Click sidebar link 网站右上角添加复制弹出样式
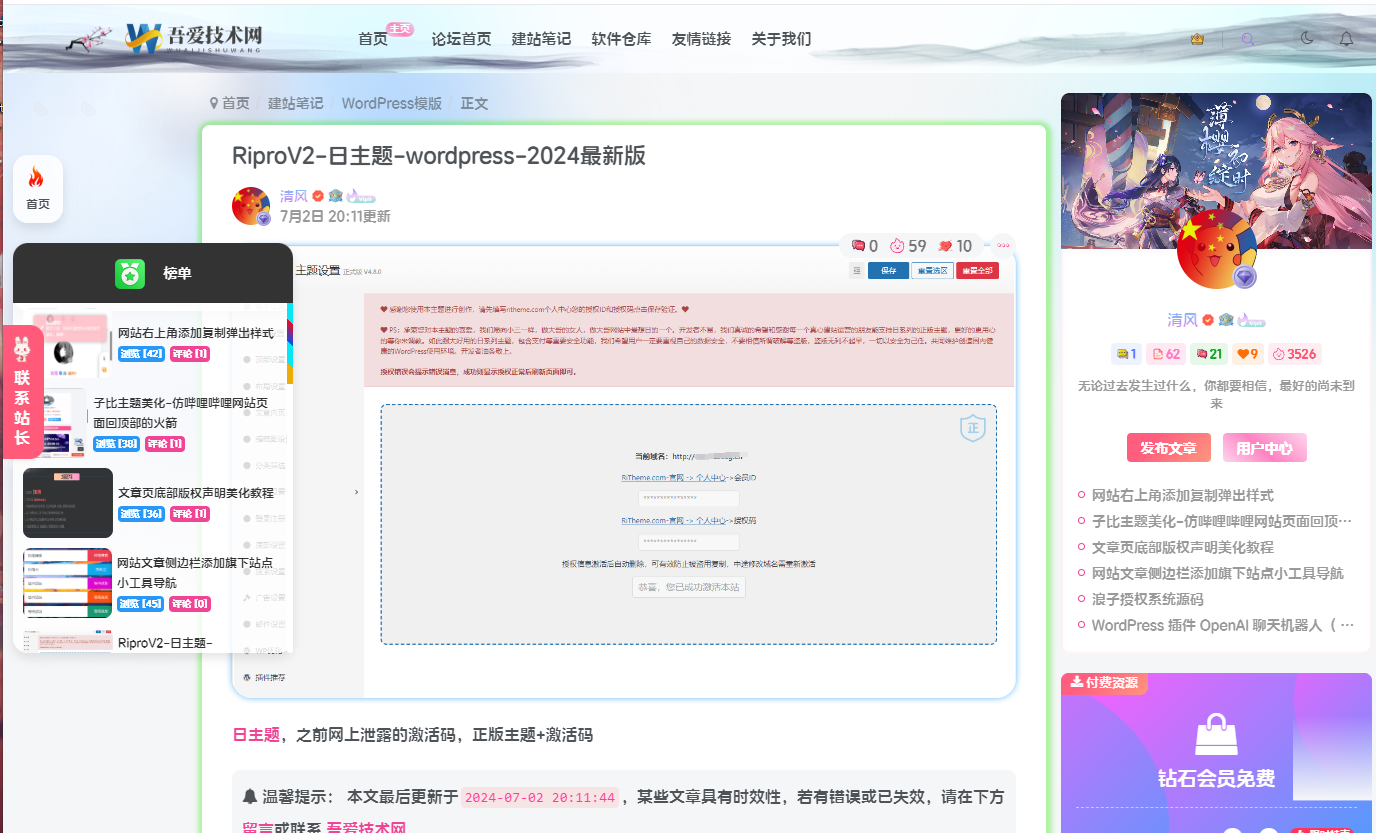Image resolution: width=1376 pixels, height=833 pixels. pos(1183,495)
